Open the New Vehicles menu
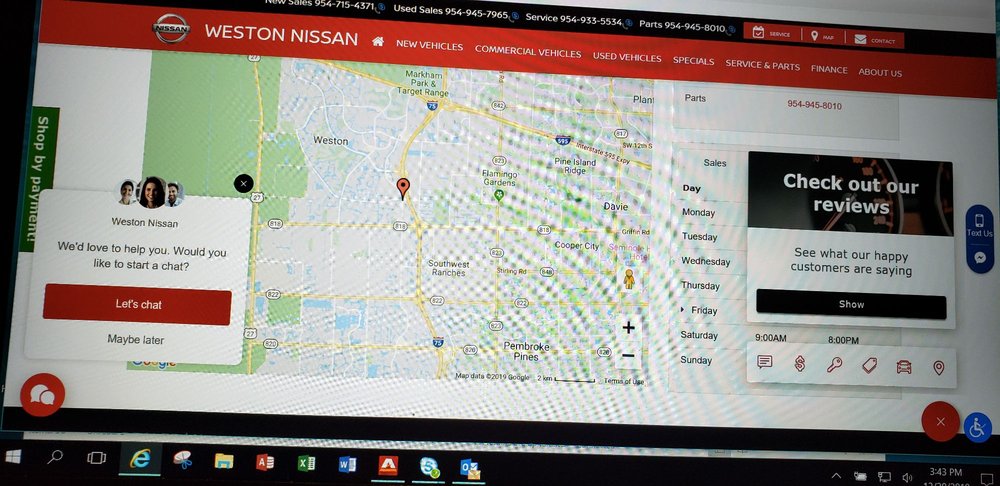The width and height of the screenshot is (1000, 486). coord(429,45)
